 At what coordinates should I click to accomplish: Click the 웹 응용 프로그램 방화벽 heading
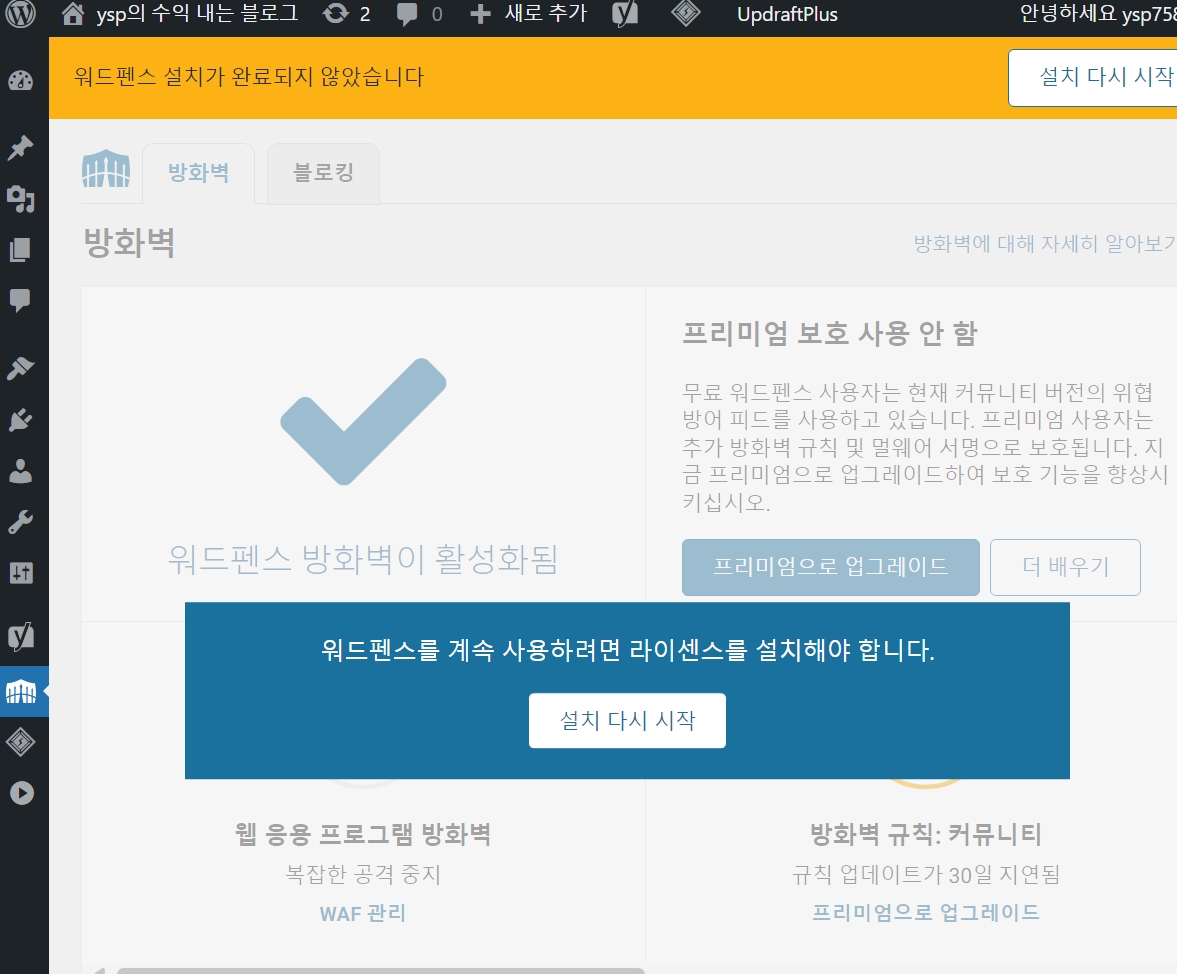[363, 834]
